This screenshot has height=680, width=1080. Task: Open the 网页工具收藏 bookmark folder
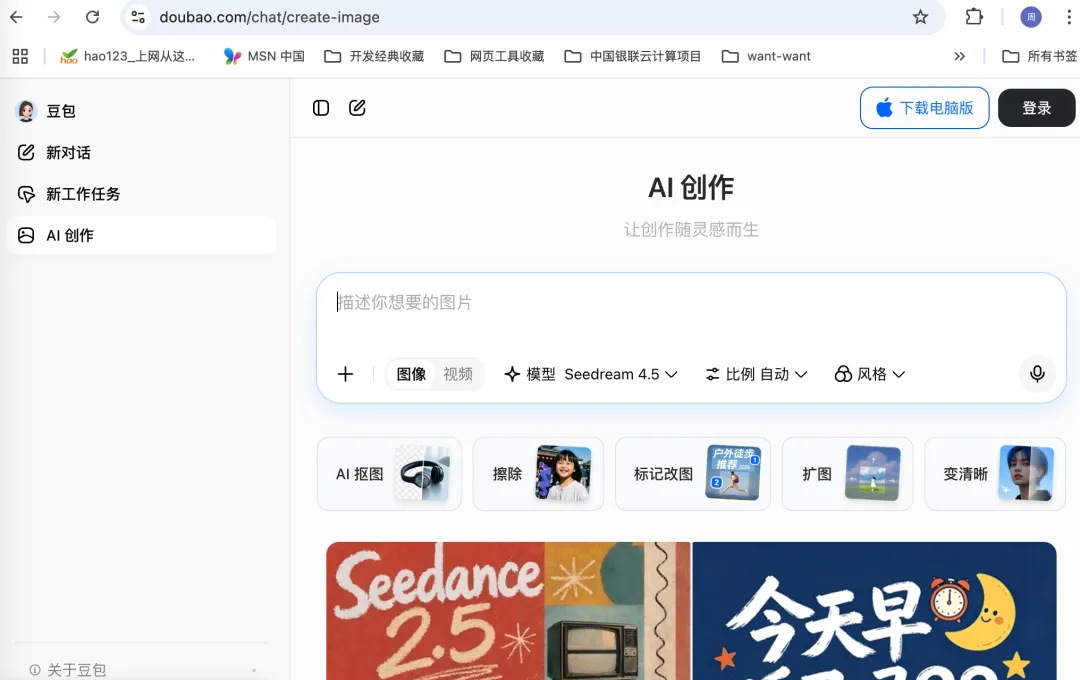click(x=495, y=56)
